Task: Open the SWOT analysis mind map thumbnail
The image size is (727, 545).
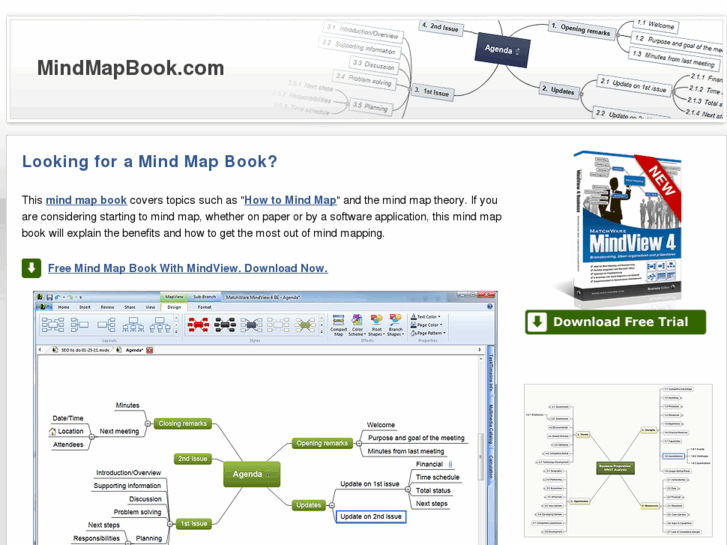Action: (618, 460)
